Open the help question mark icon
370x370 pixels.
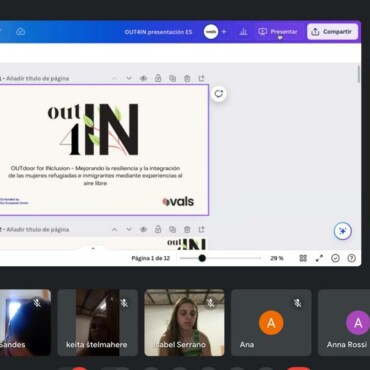tap(351, 258)
